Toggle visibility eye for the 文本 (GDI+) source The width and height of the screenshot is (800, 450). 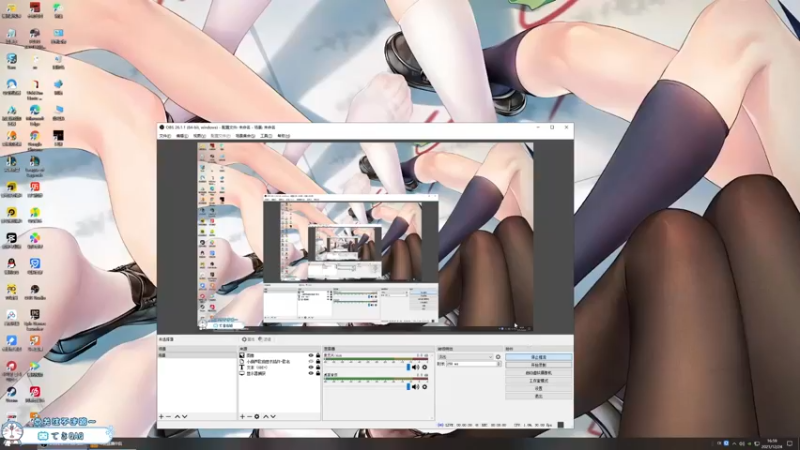pos(311,367)
